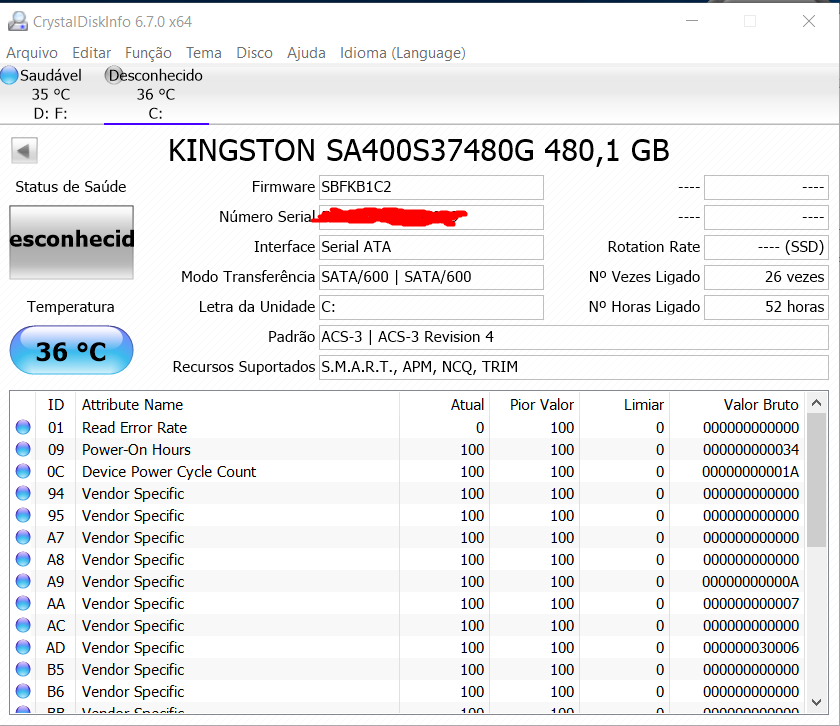Click the status orb for attribute B6
The width and height of the screenshot is (840, 726).
23,691
